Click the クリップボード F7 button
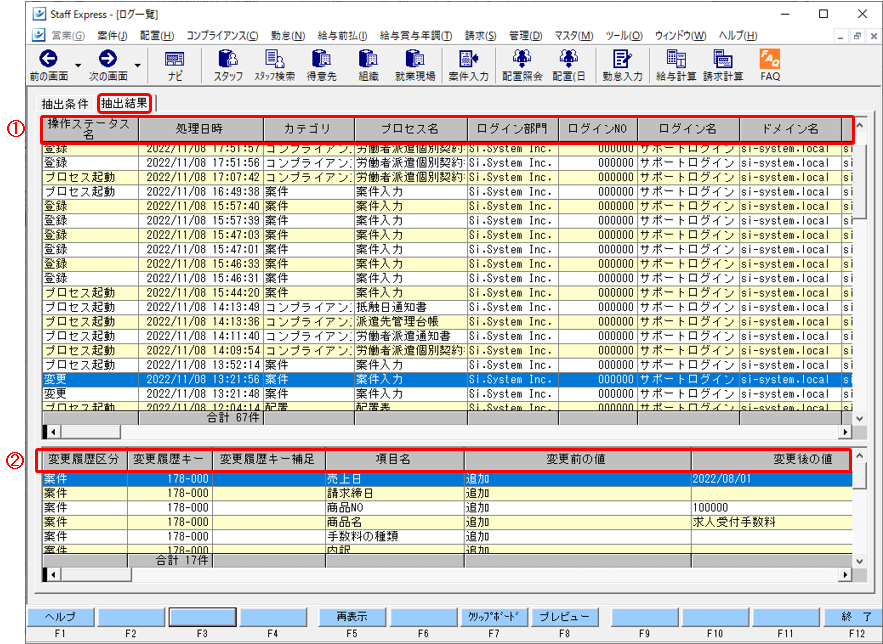This screenshot has width=883, height=644. click(494, 617)
